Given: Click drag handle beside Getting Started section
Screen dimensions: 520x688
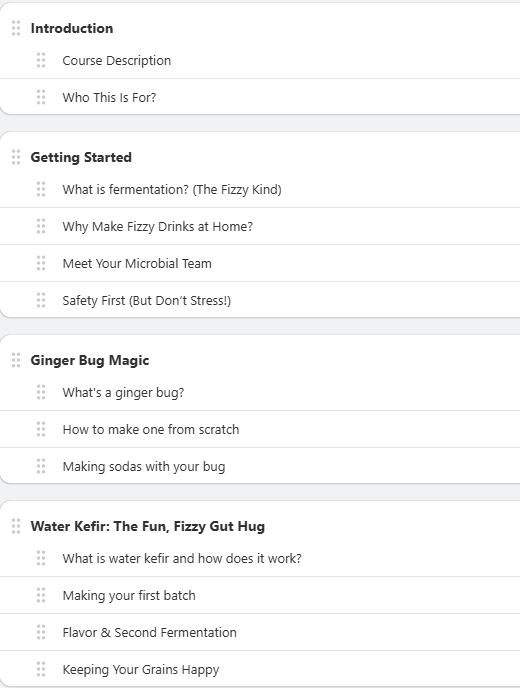Looking at the screenshot, I should [x=16, y=157].
